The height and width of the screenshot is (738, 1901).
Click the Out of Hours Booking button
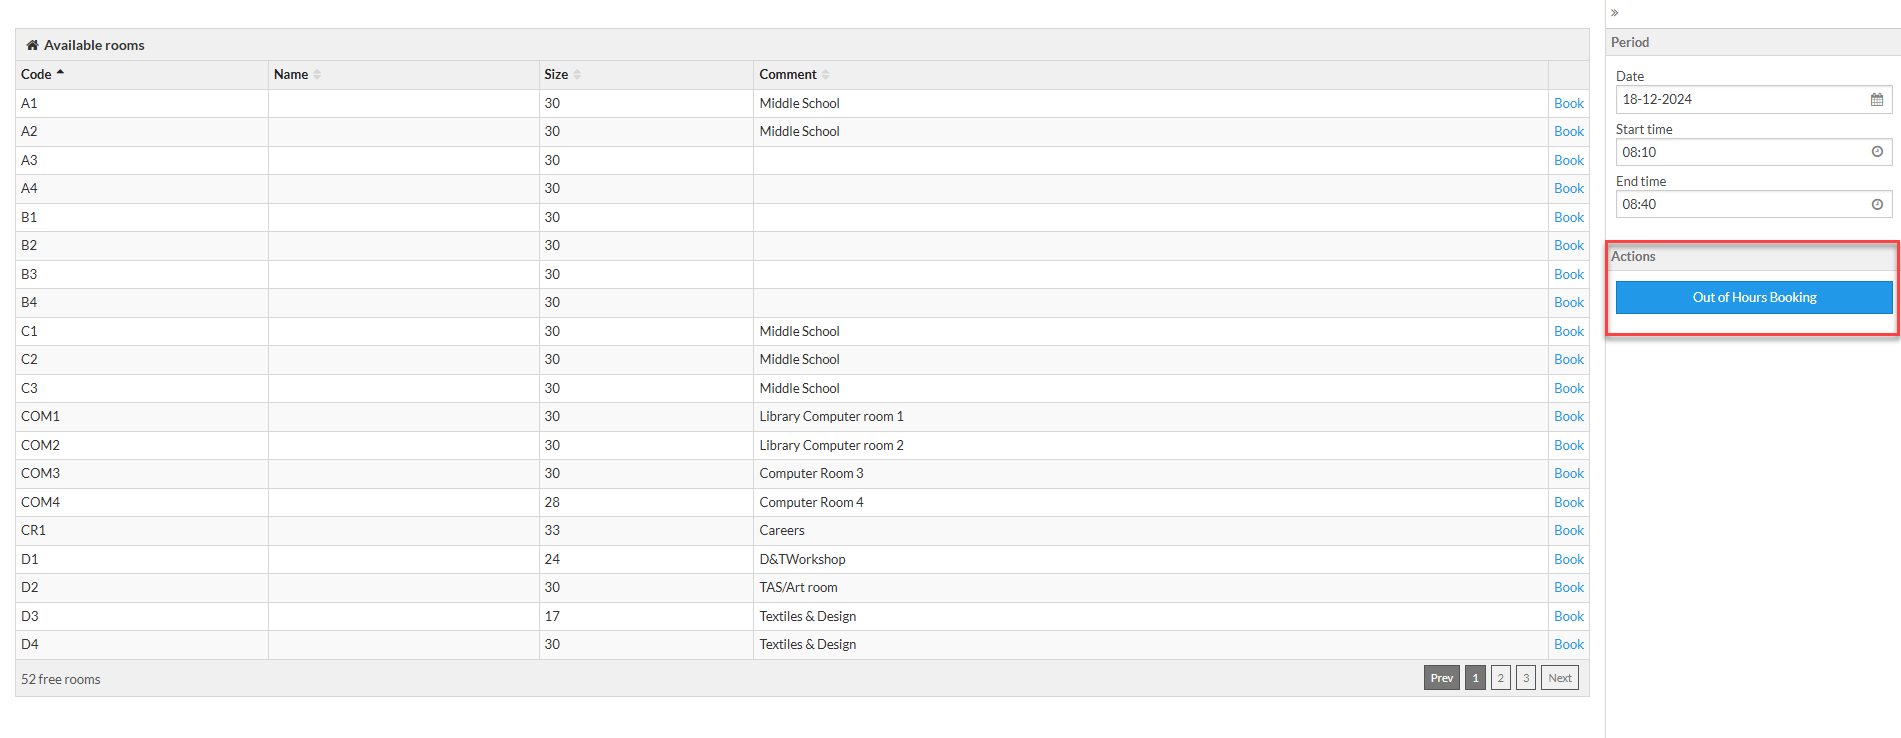point(1754,297)
